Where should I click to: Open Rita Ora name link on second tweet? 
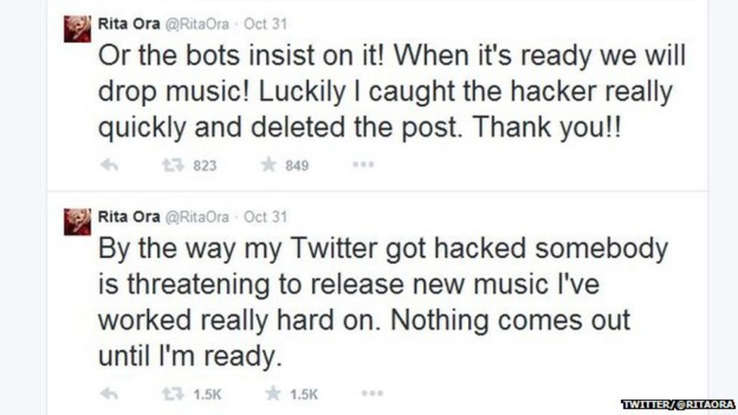pos(129,216)
